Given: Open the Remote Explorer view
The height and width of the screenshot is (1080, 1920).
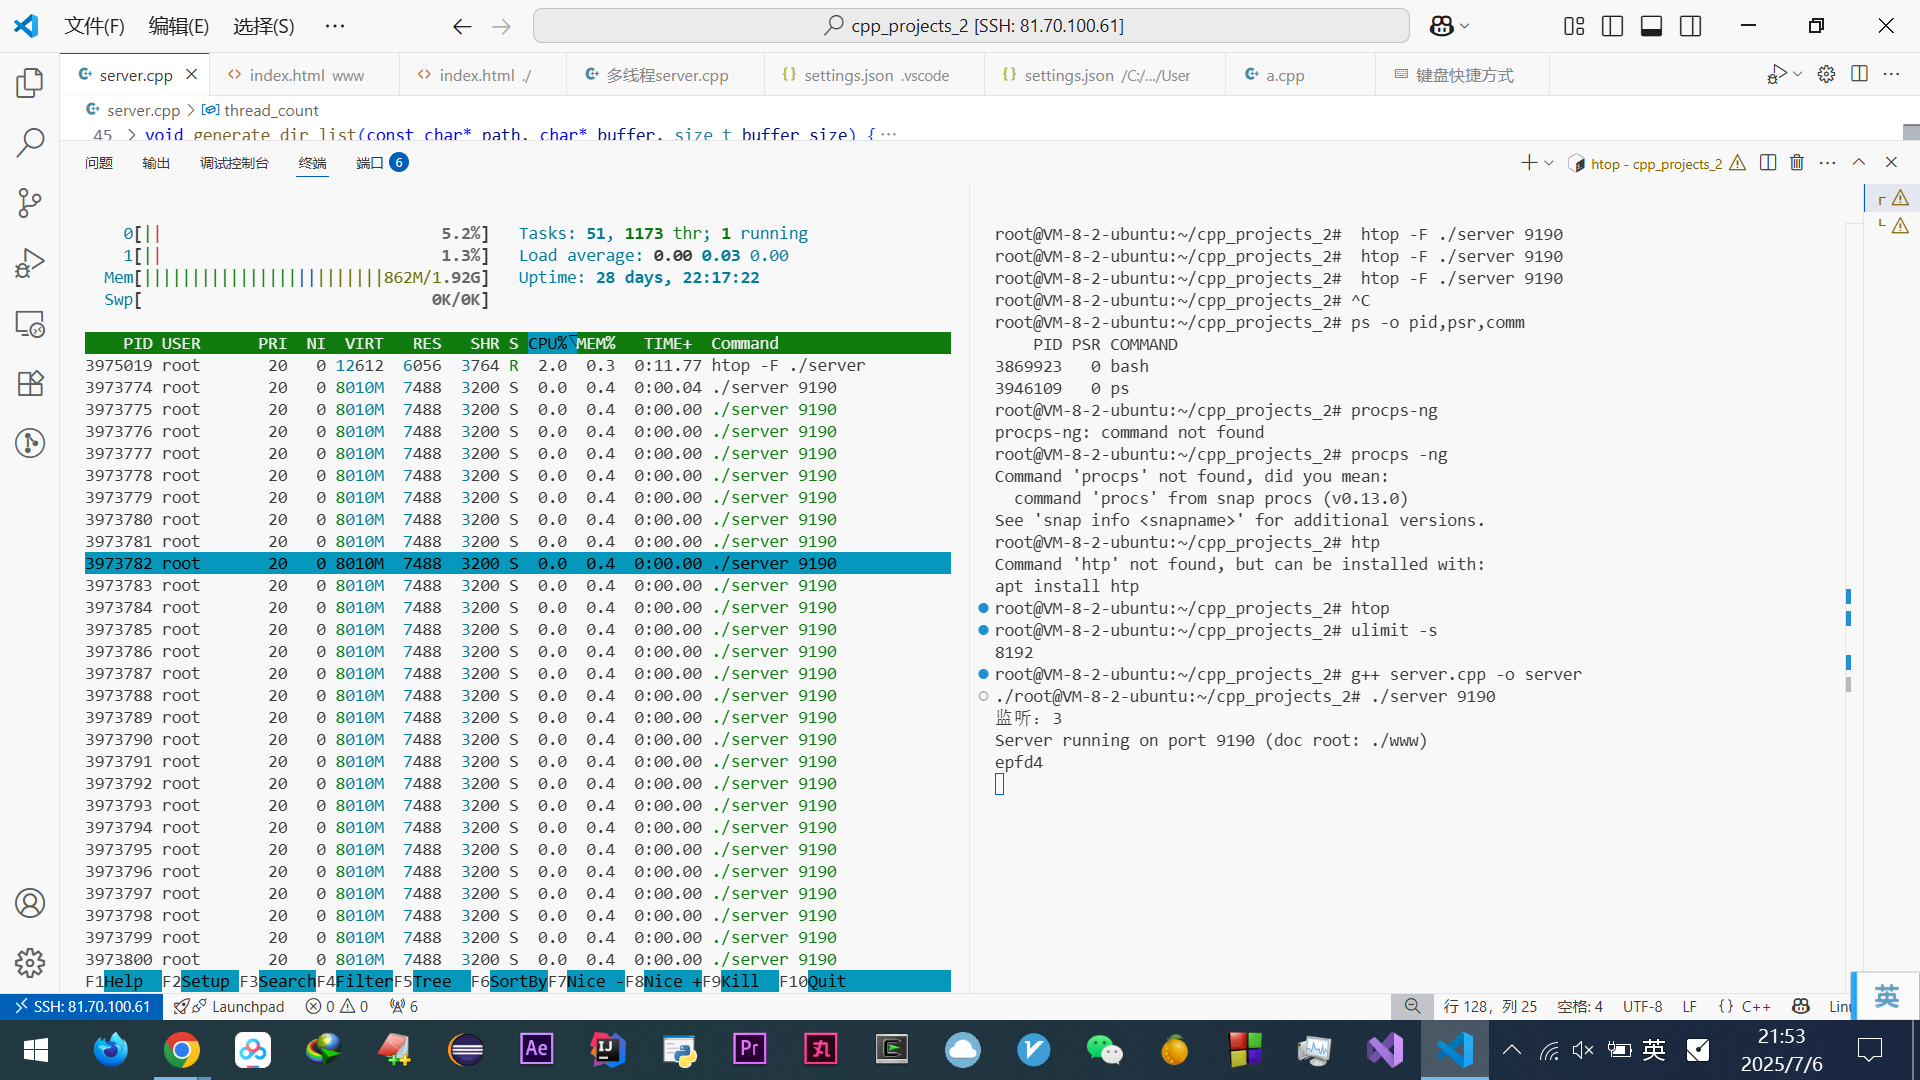Looking at the screenshot, I should tap(30, 324).
